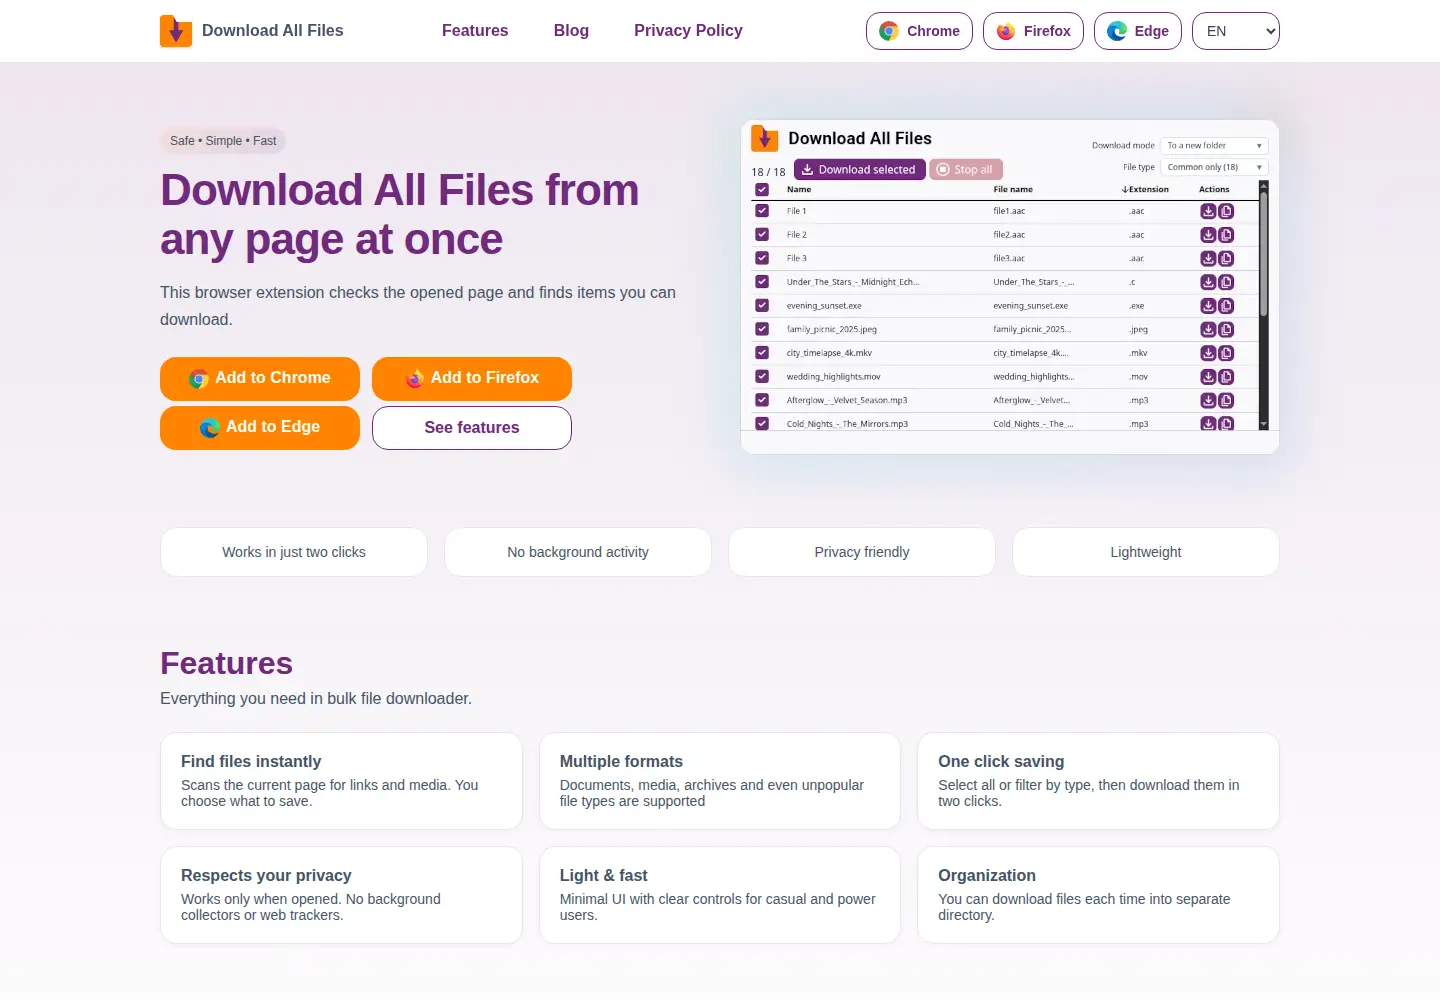
Task: Click the Add to Firefox button
Action: (472, 378)
